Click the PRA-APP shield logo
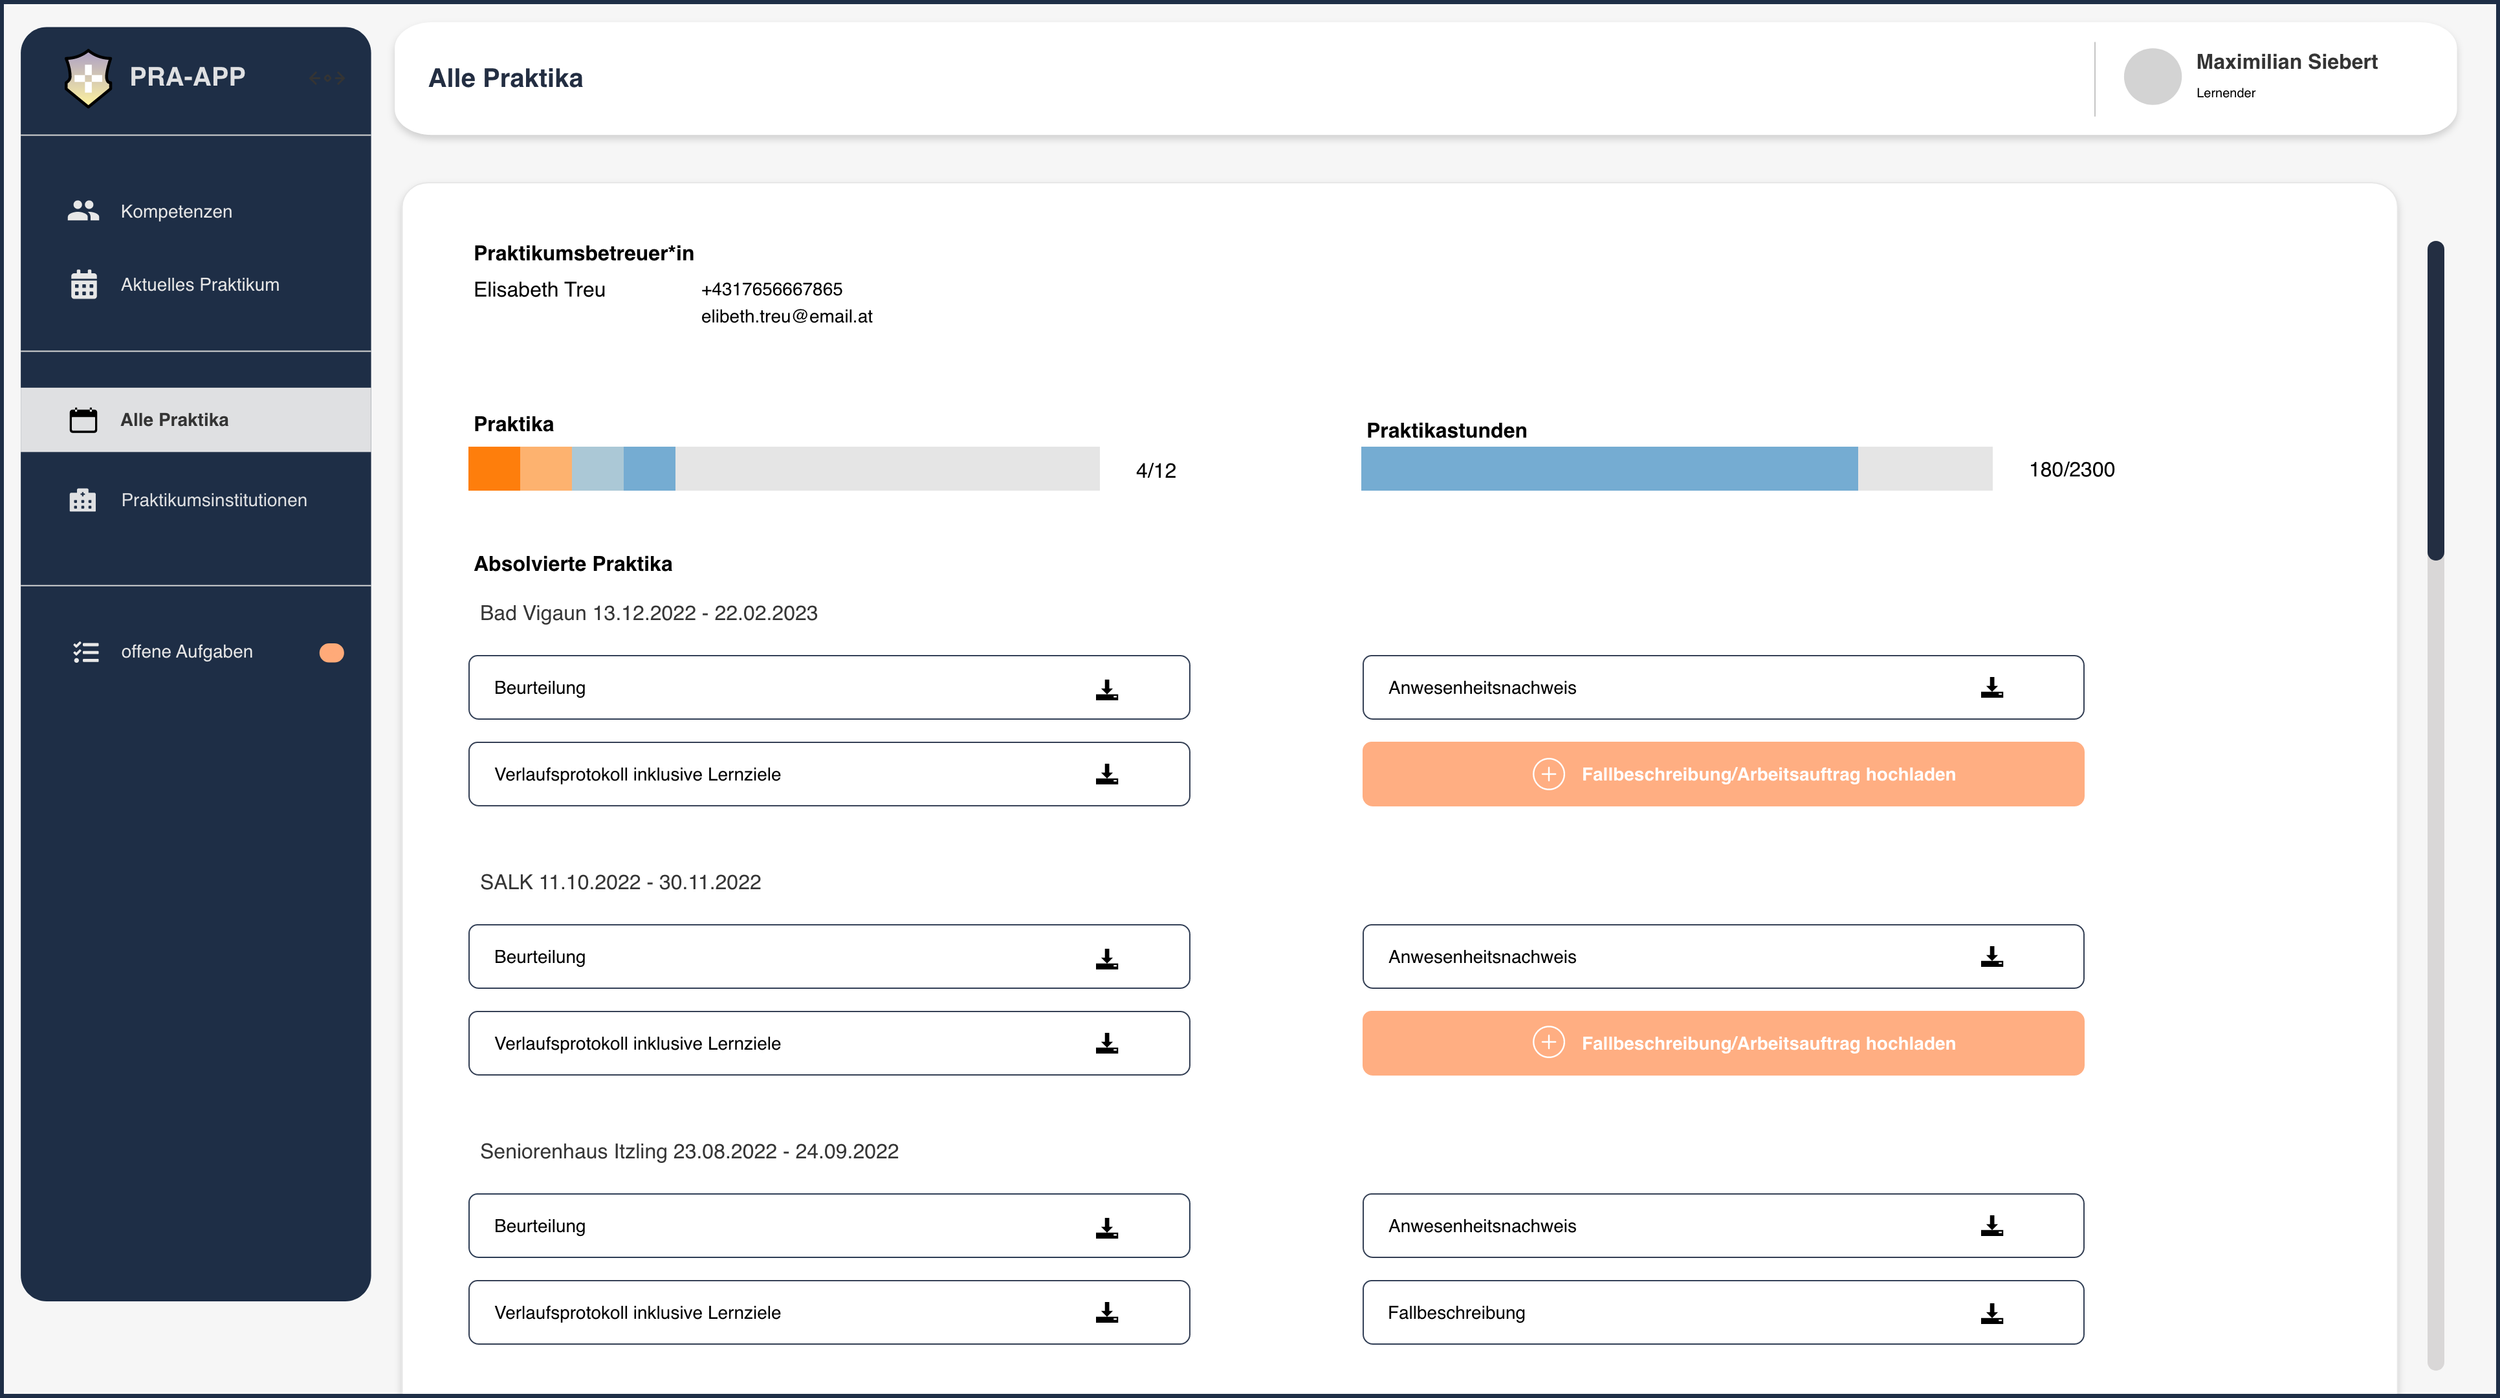The width and height of the screenshot is (2500, 1398). click(x=88, y=77)
